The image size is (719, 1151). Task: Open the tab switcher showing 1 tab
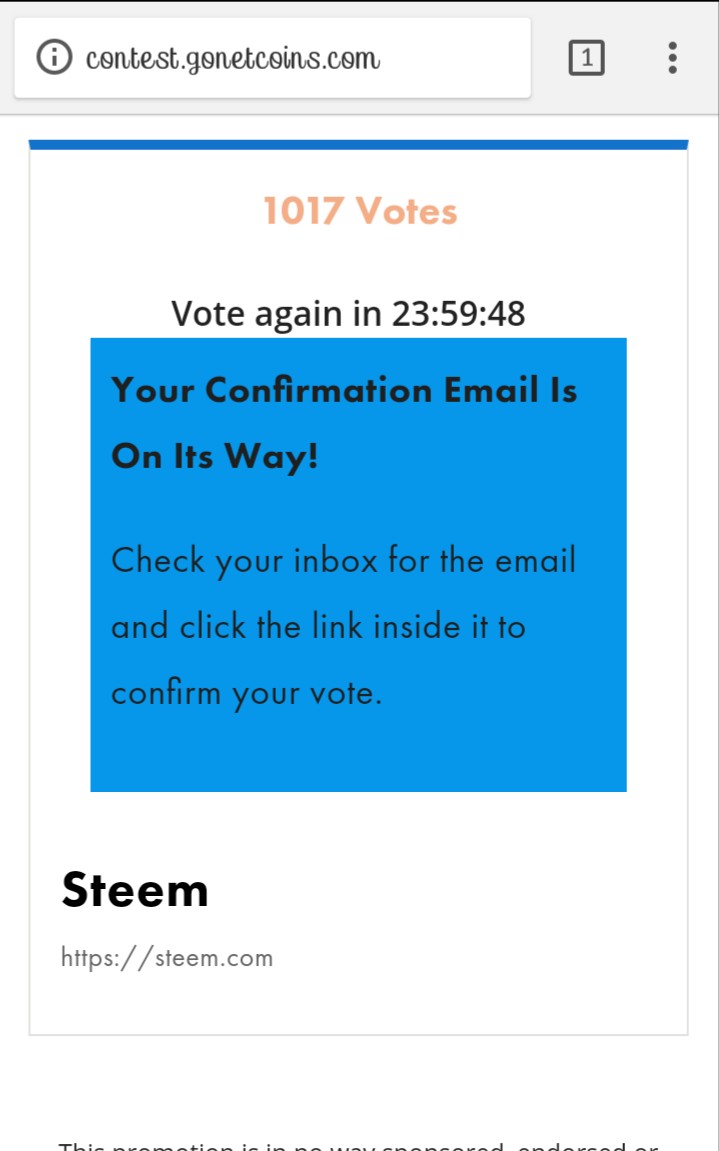point(586,57)
